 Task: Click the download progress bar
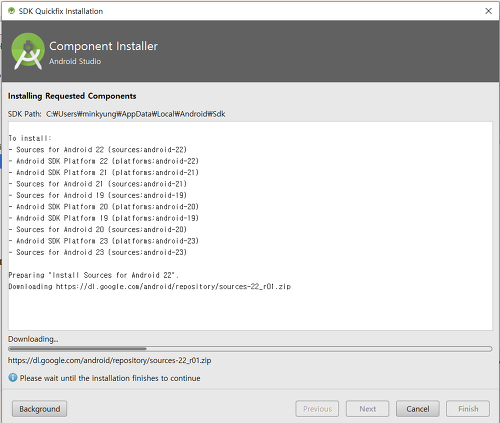(x=250, y=349)
